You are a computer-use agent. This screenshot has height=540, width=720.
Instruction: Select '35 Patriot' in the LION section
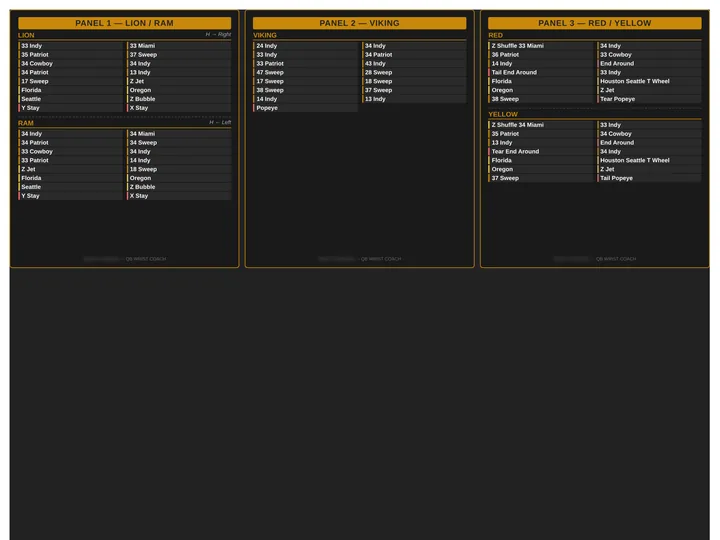tap(70, 54)
